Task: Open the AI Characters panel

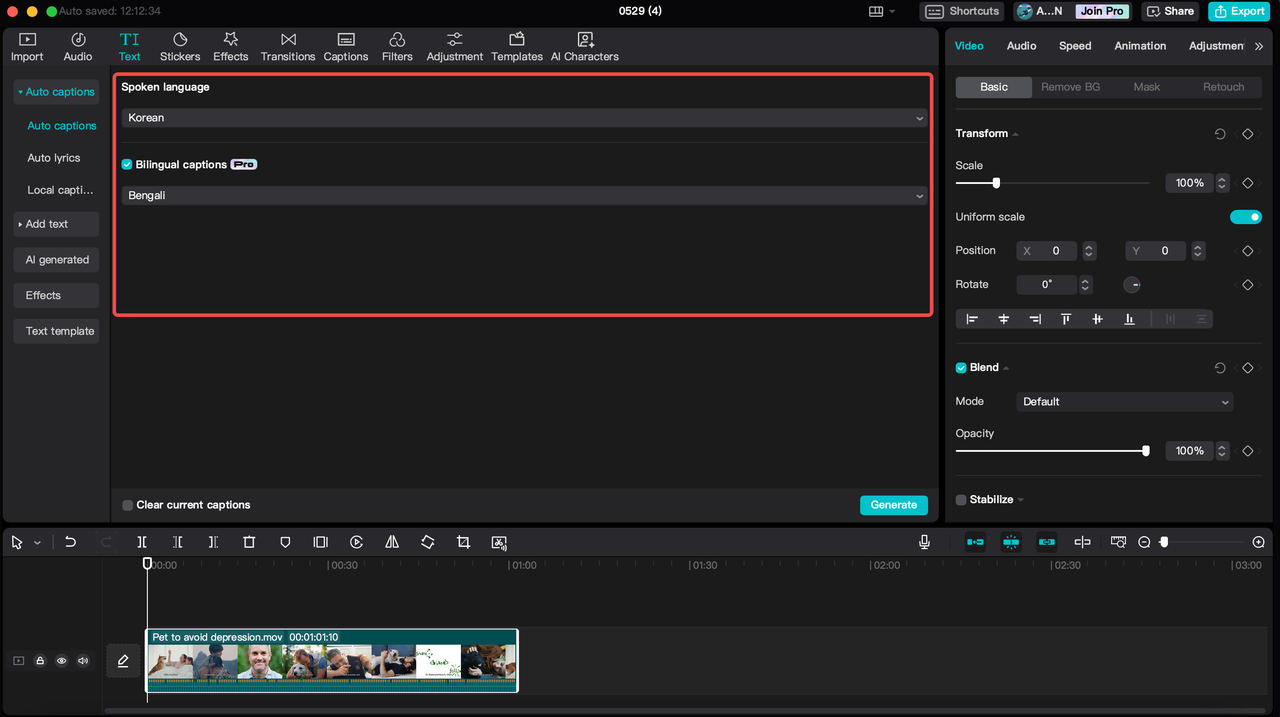Action: point(585,46)
